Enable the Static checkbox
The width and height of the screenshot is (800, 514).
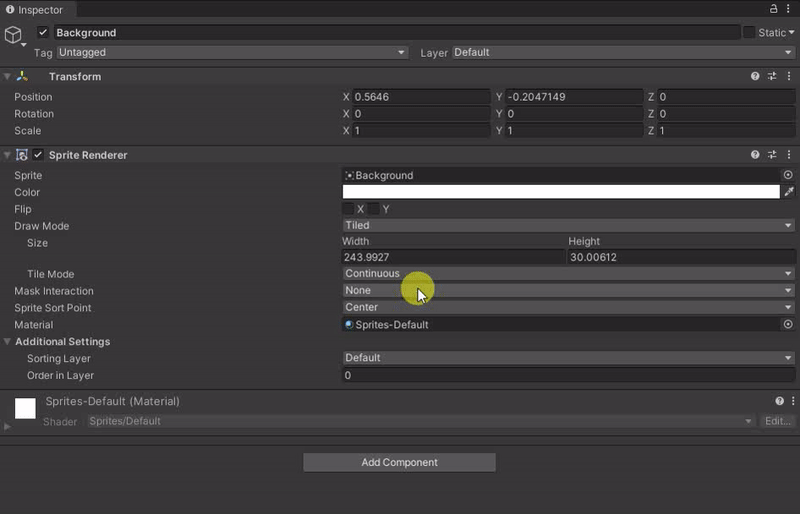[x=749, y=33]
